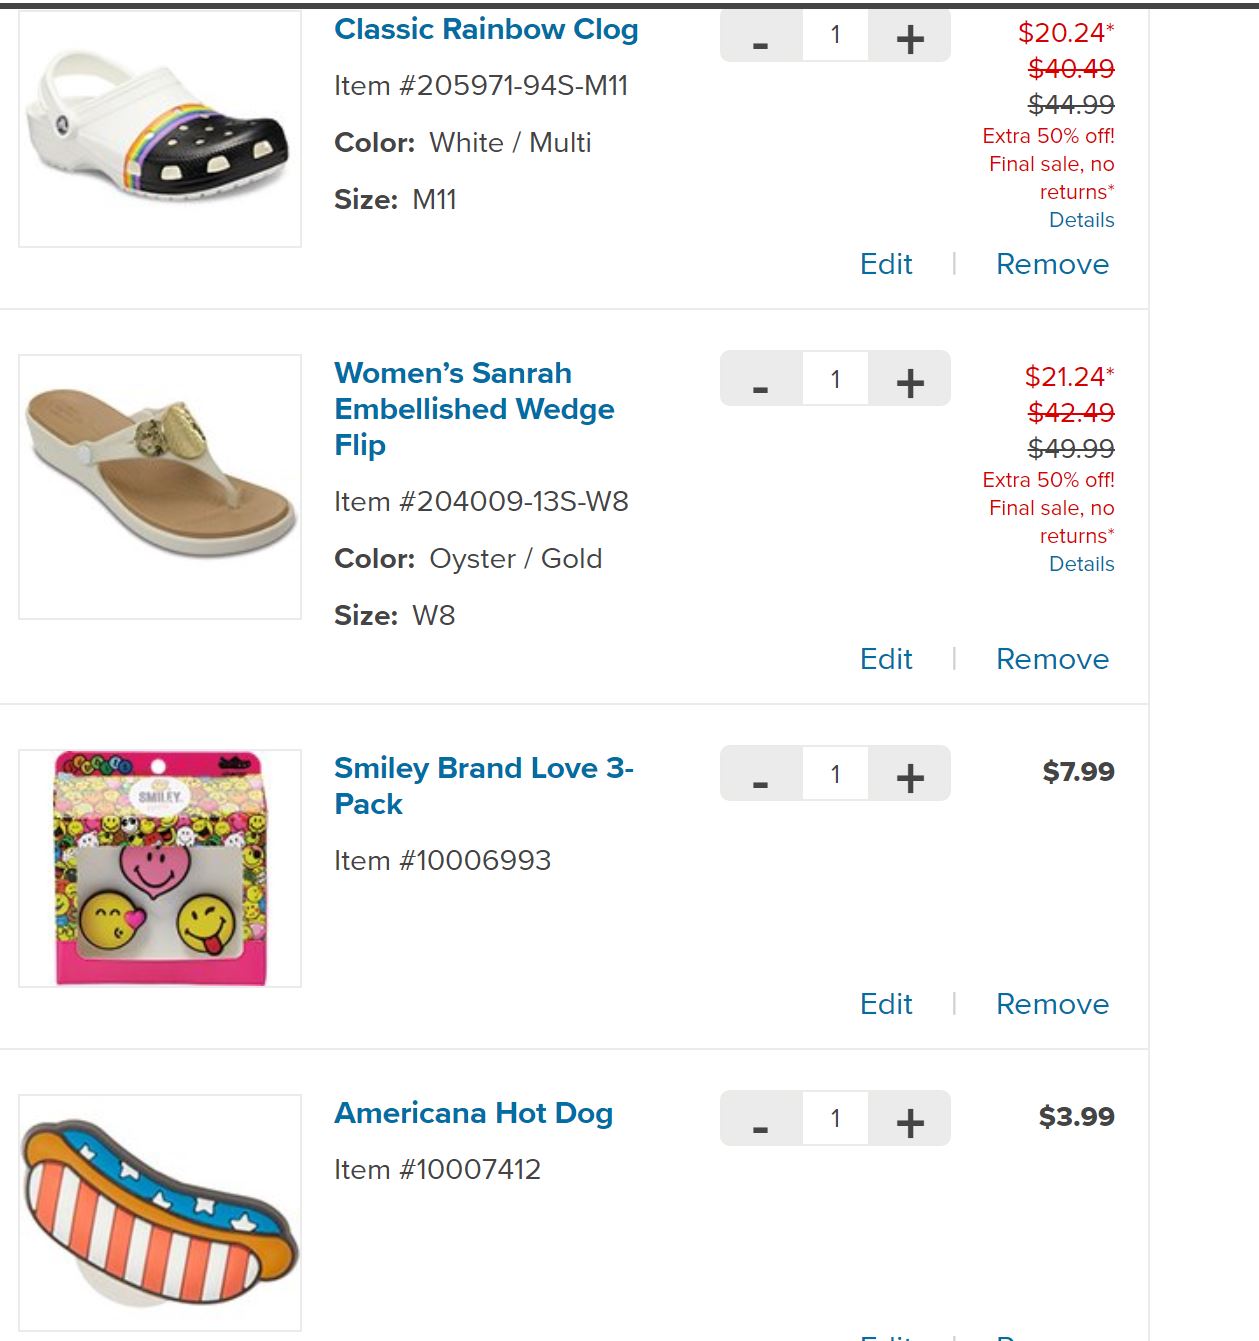Click minus button for Sanrah Wedge Flip

761,381
